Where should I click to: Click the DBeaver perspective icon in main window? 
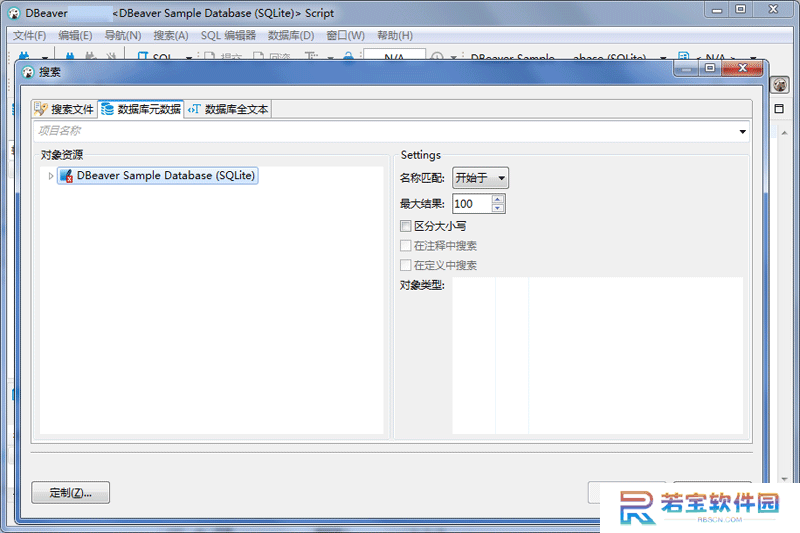[x=780, y=85]
